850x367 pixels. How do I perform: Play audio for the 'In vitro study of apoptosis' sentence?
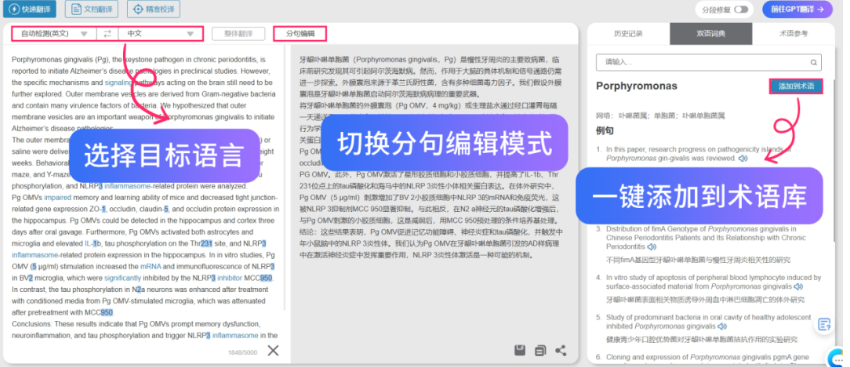point(799,286)
